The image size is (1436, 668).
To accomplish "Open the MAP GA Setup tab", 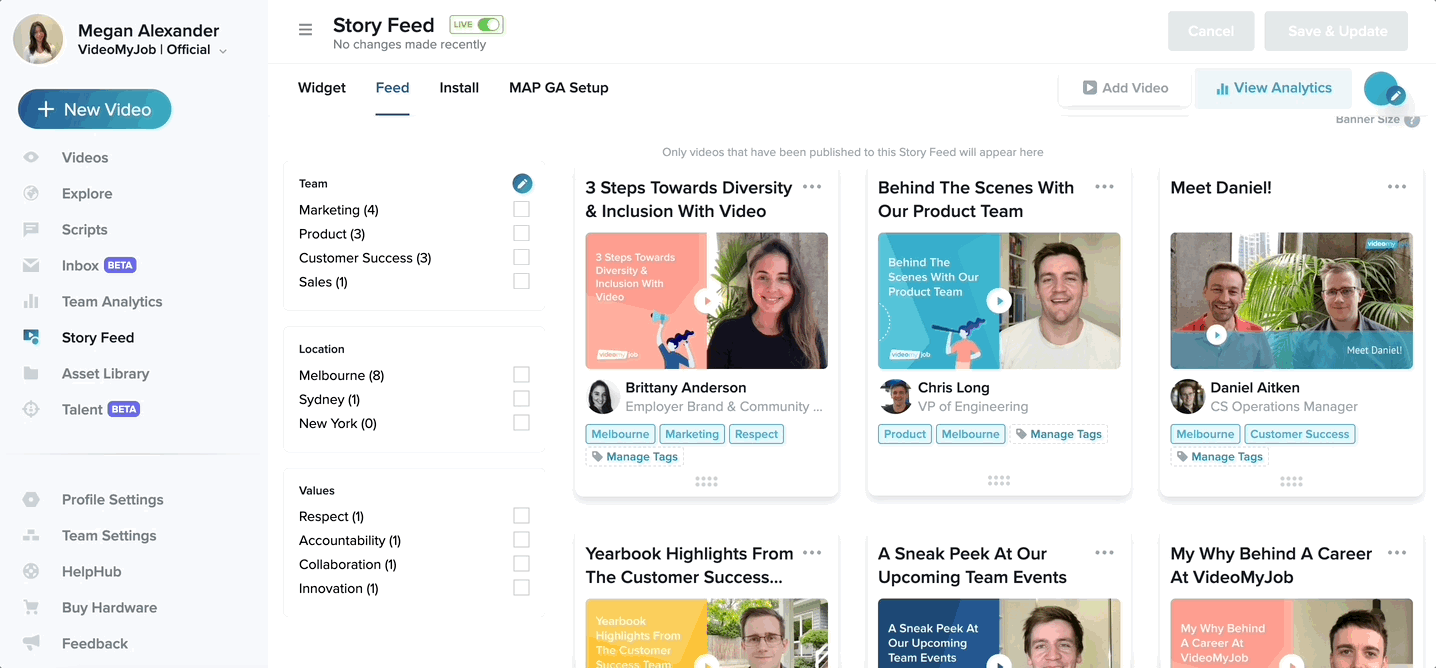I will [x=559, y=88].
